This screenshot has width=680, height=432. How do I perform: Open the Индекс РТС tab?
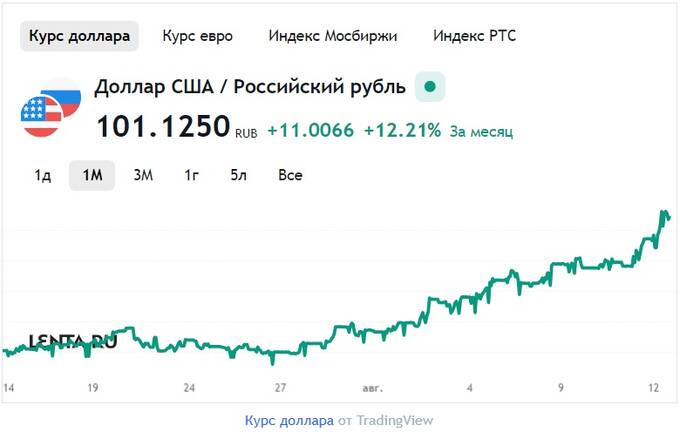click(x=474, y=36)
